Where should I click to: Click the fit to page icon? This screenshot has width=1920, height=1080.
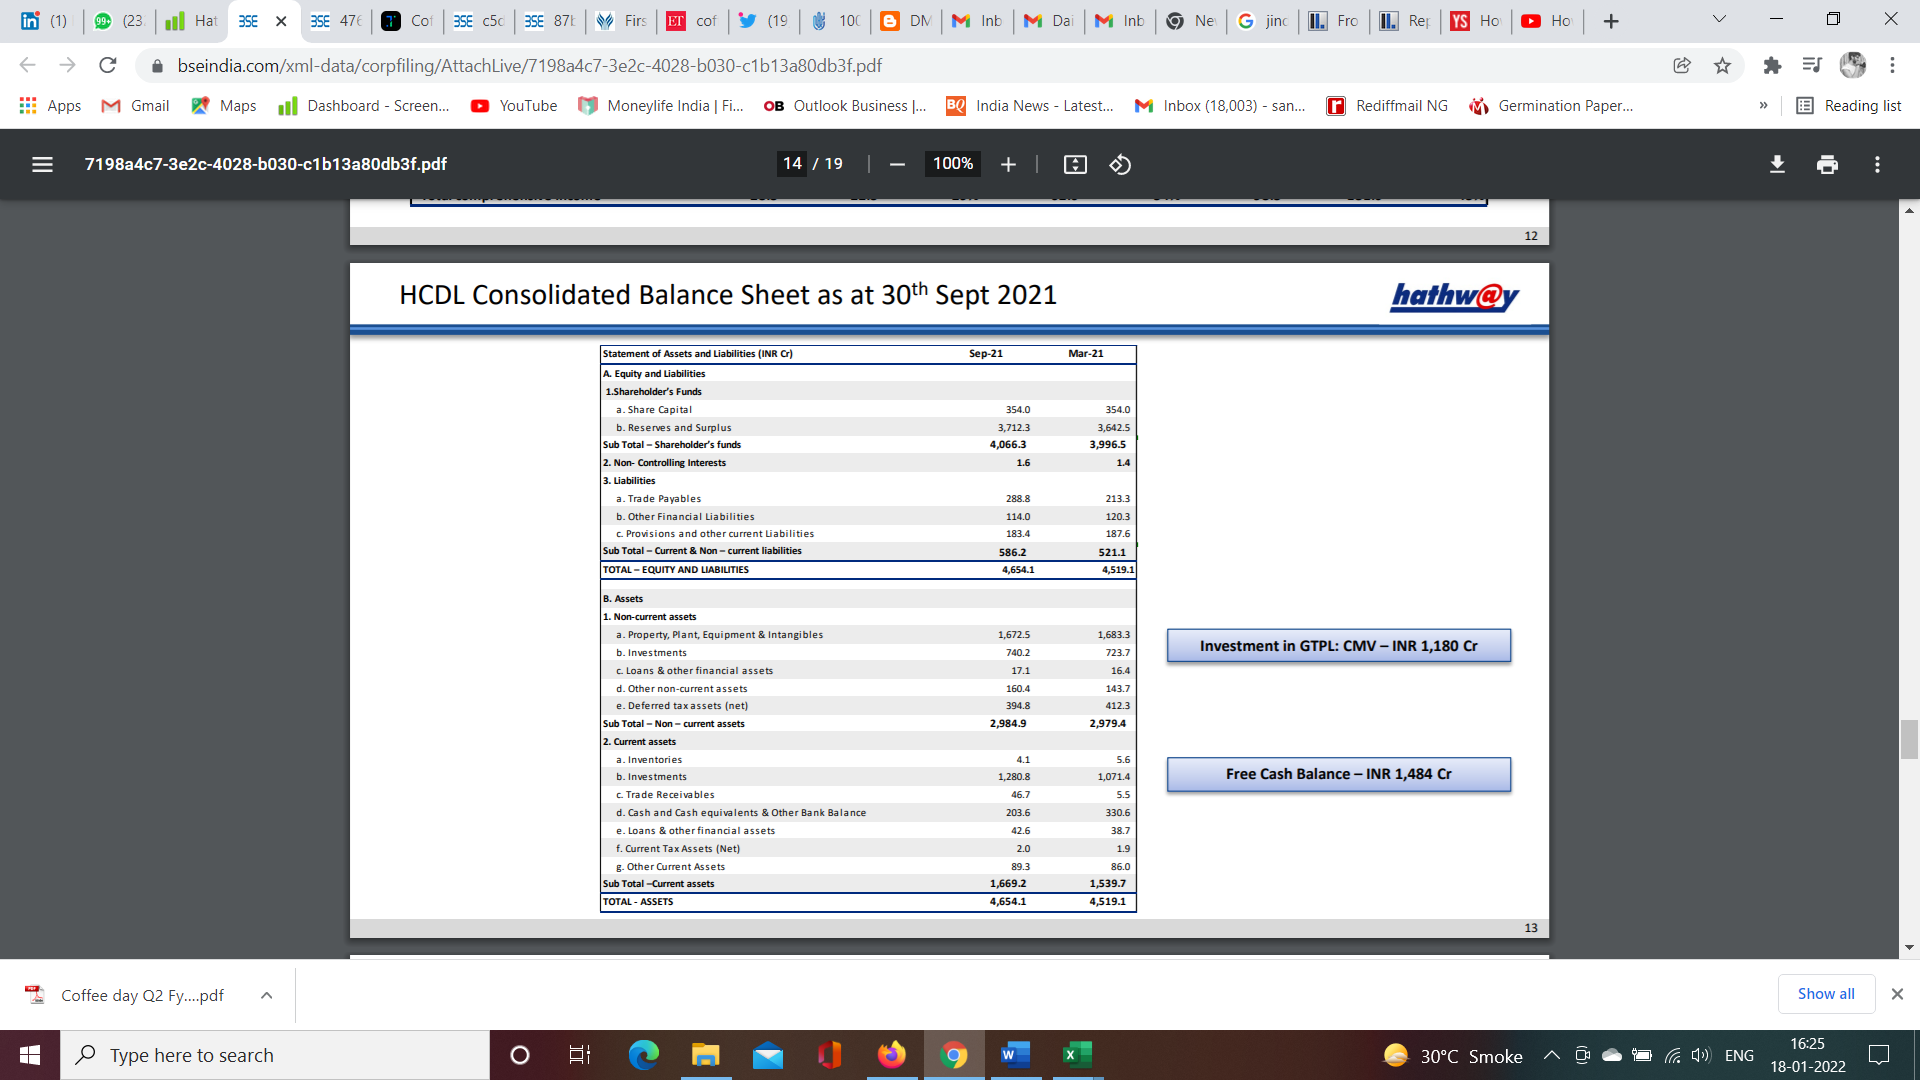pos(1075,164)
